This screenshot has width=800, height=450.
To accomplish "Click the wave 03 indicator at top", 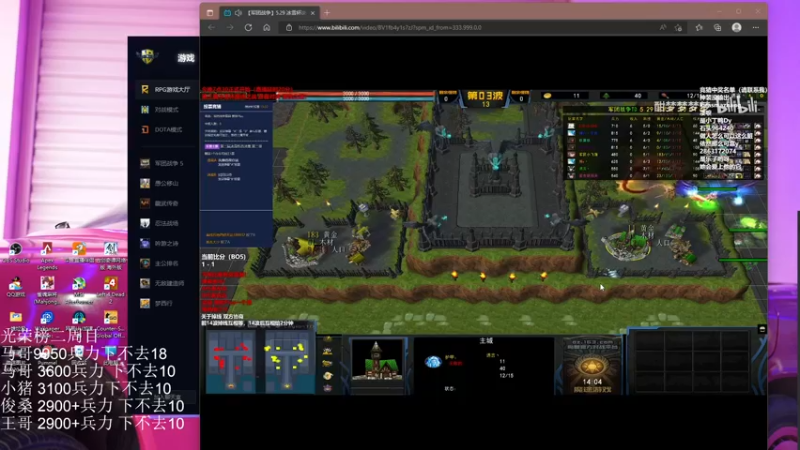I will (x=485, y=98).
